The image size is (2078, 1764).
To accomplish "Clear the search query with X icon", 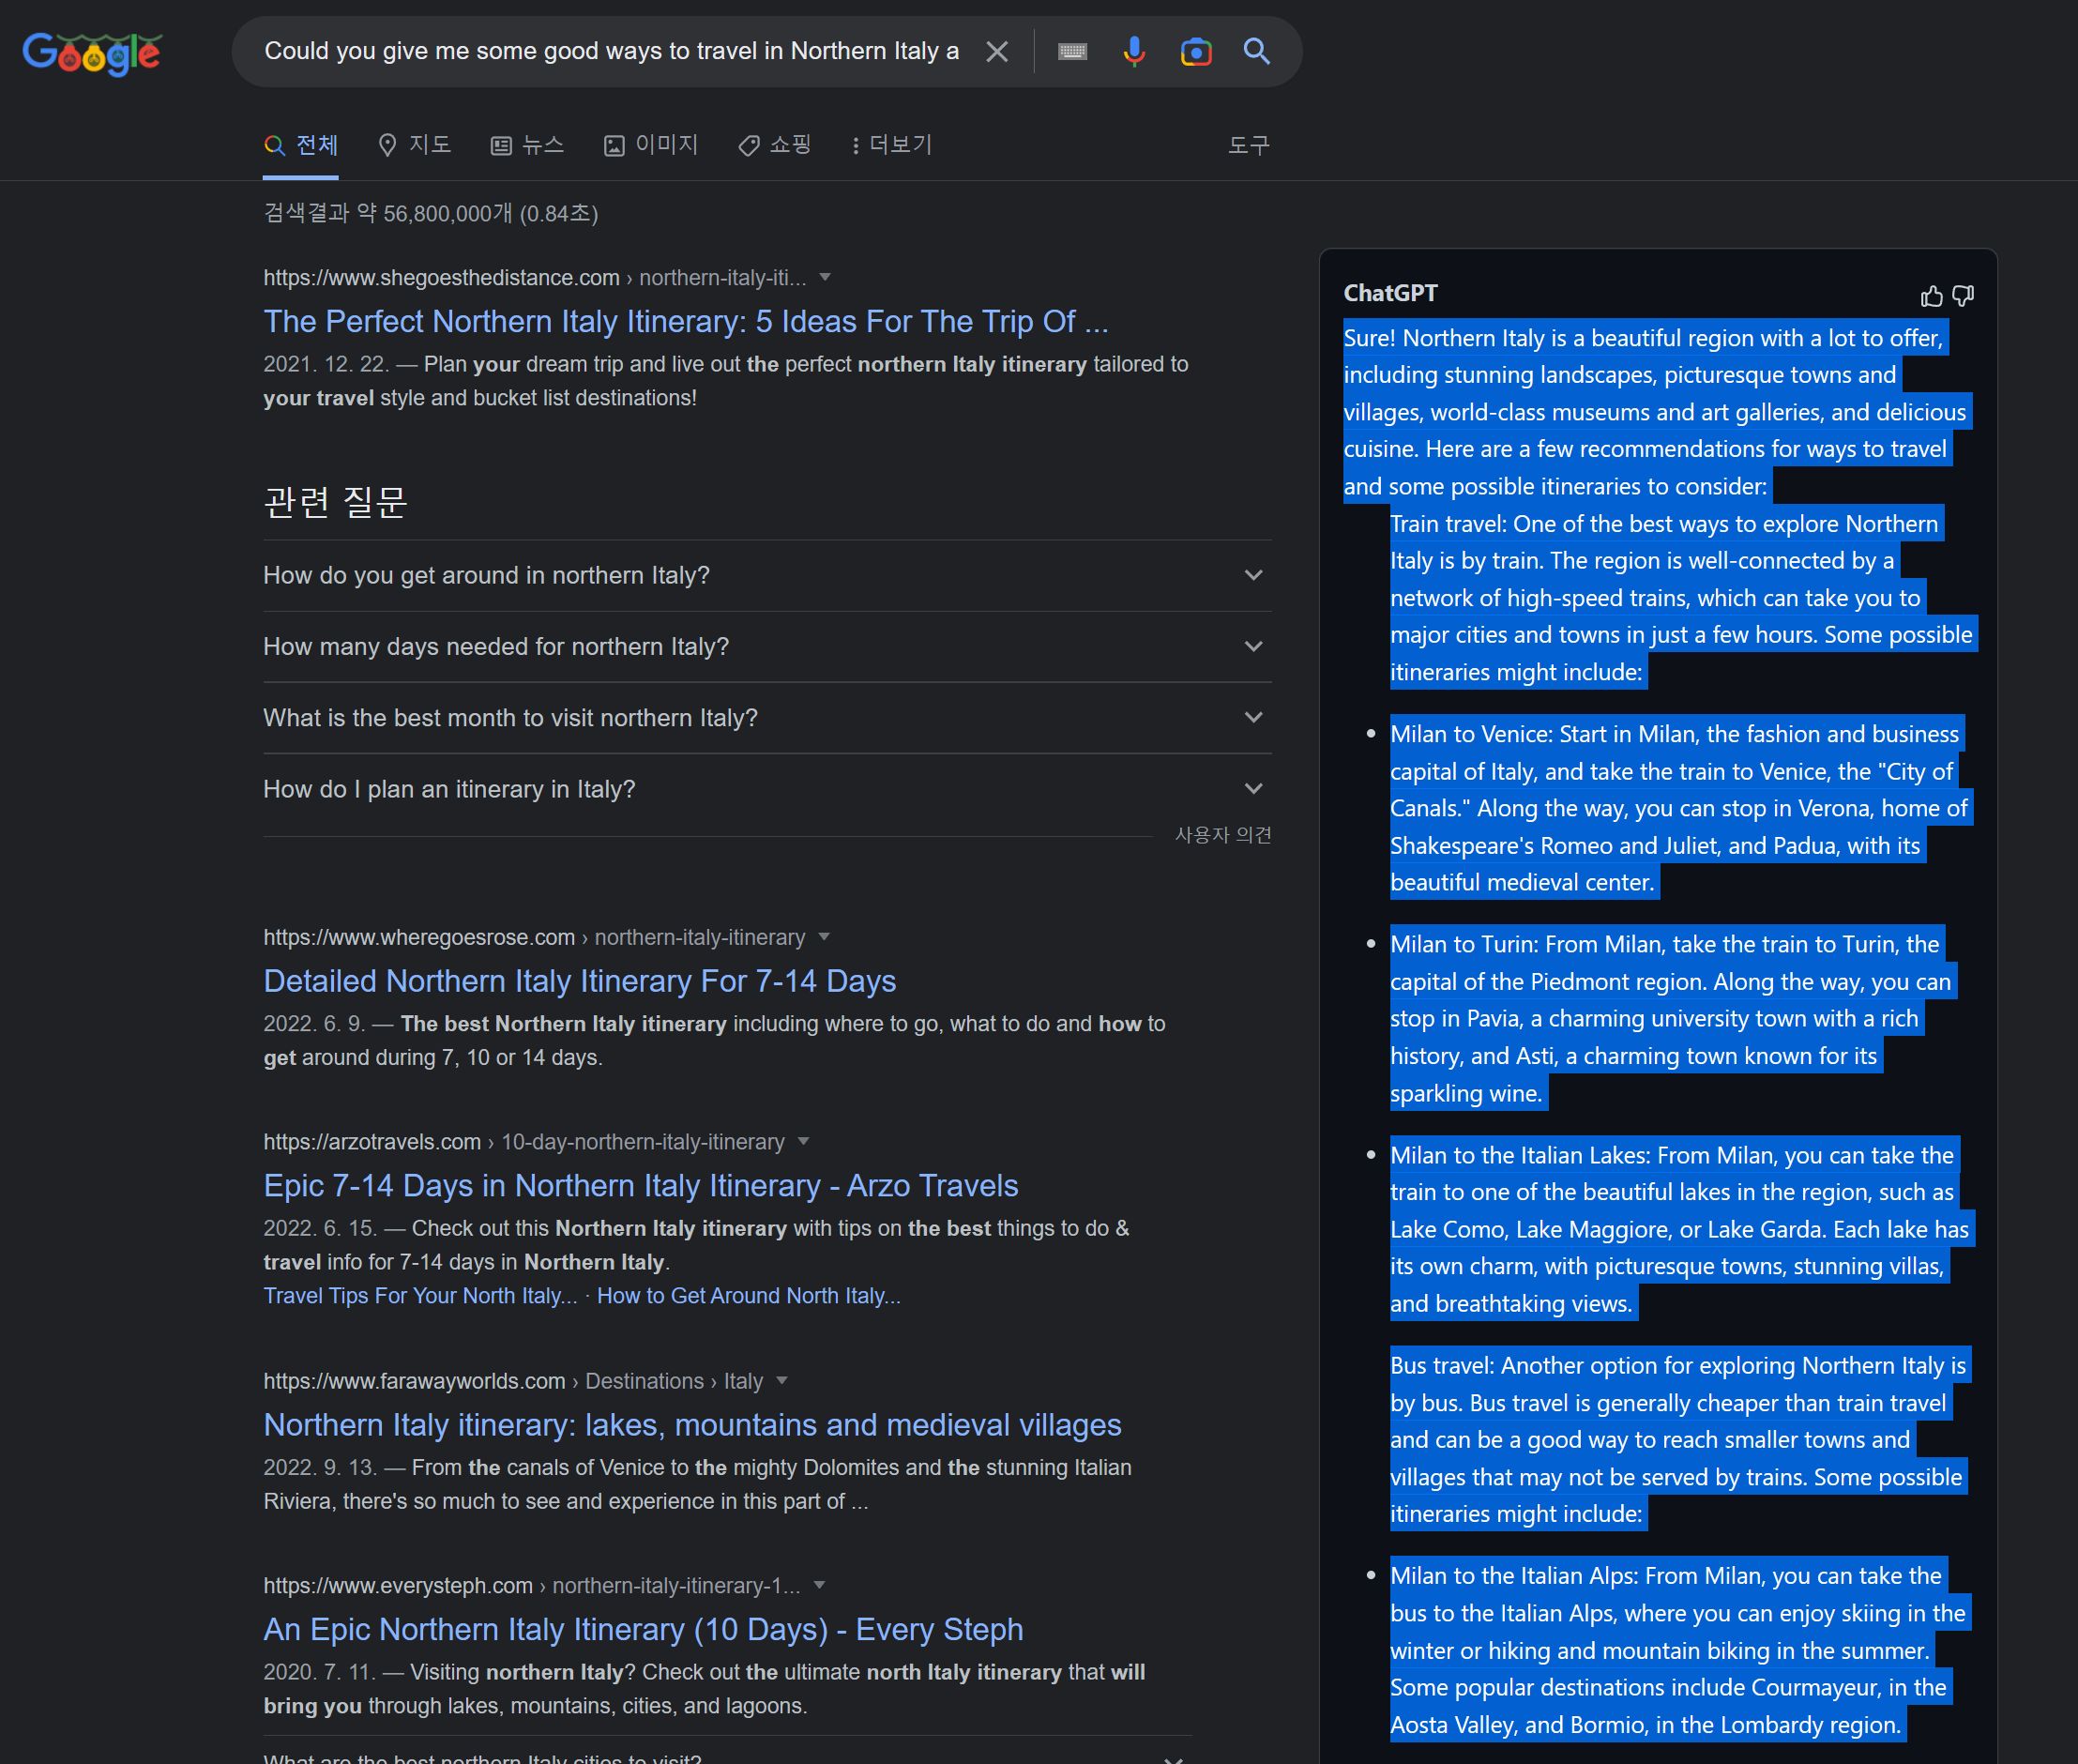I will pos(996,52).
